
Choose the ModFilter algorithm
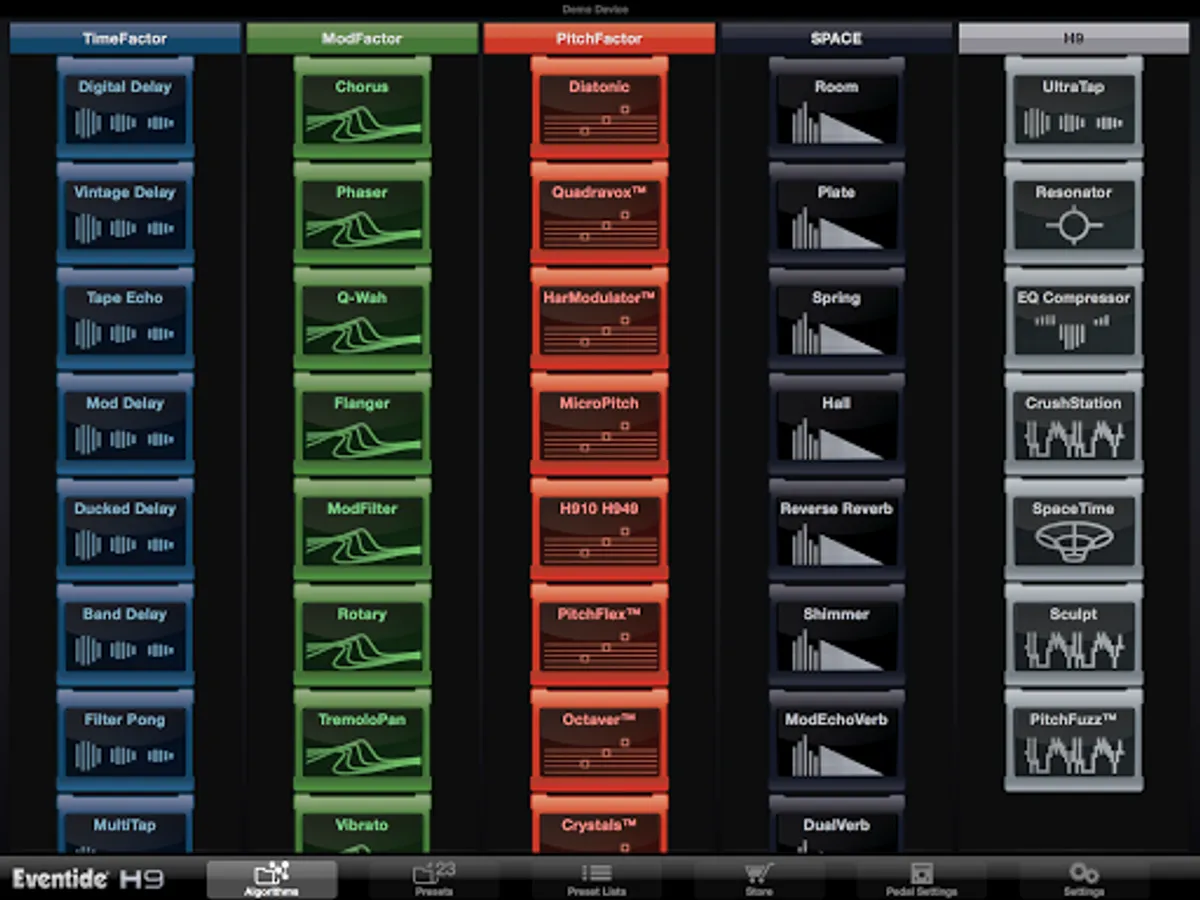pyautogui.click(x=362, y=530)
